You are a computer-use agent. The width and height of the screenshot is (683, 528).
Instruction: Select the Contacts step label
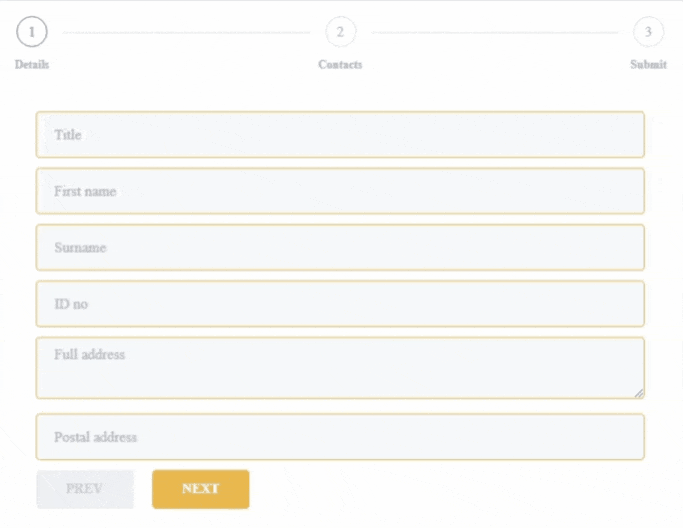pyautogui.click(x=340, y=65)
